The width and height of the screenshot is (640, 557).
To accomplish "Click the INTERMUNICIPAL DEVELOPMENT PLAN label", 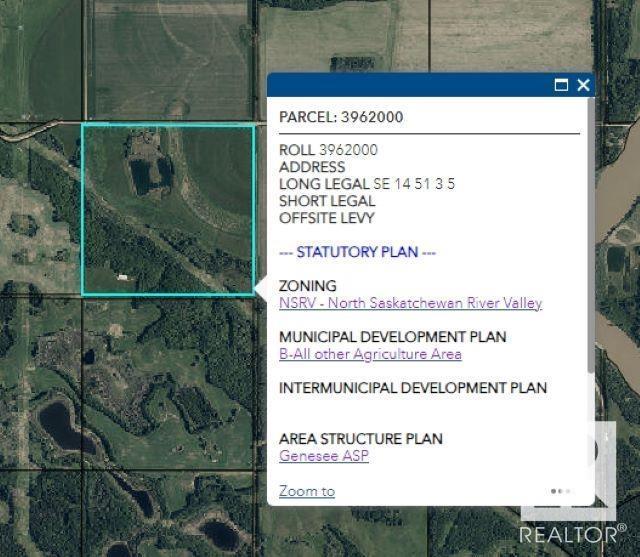I will pyautogui.click(x=412, y=388).
